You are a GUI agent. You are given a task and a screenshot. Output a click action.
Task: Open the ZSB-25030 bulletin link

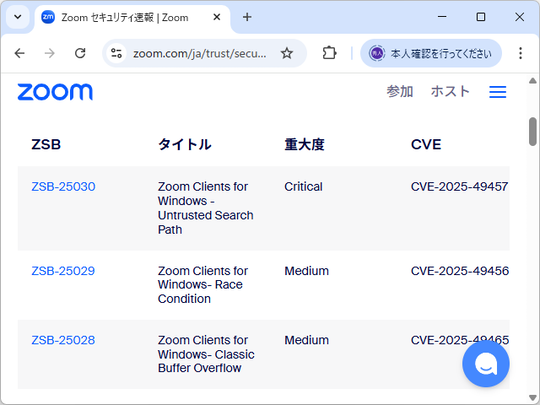point(63,187)
